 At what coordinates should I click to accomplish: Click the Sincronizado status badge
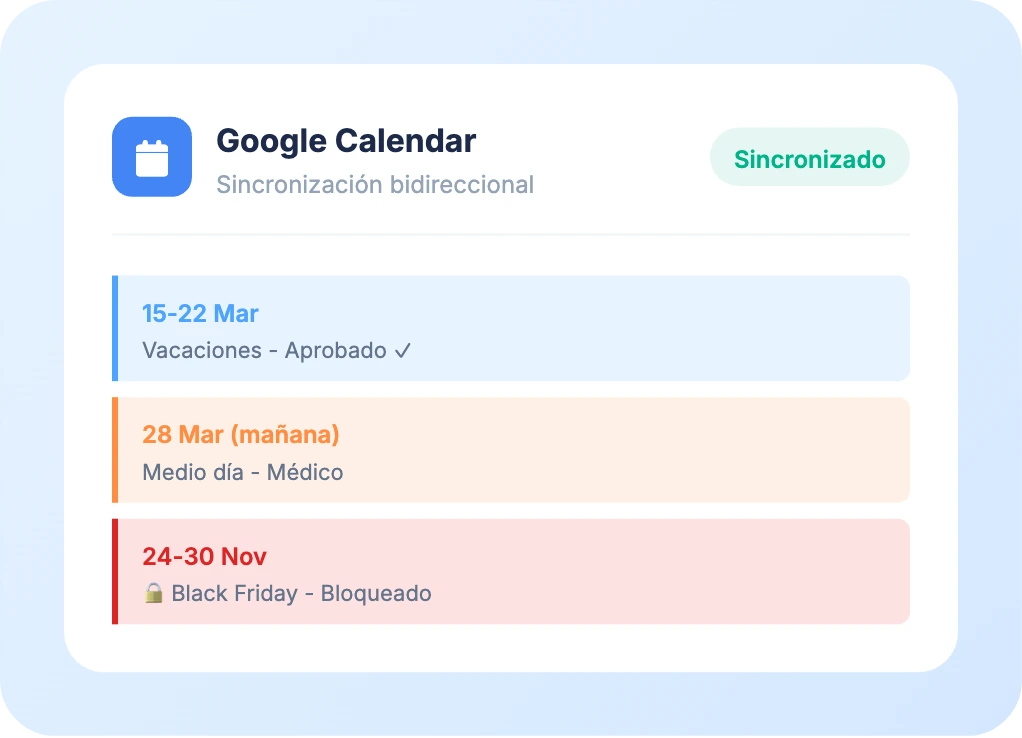coord(809,158)
